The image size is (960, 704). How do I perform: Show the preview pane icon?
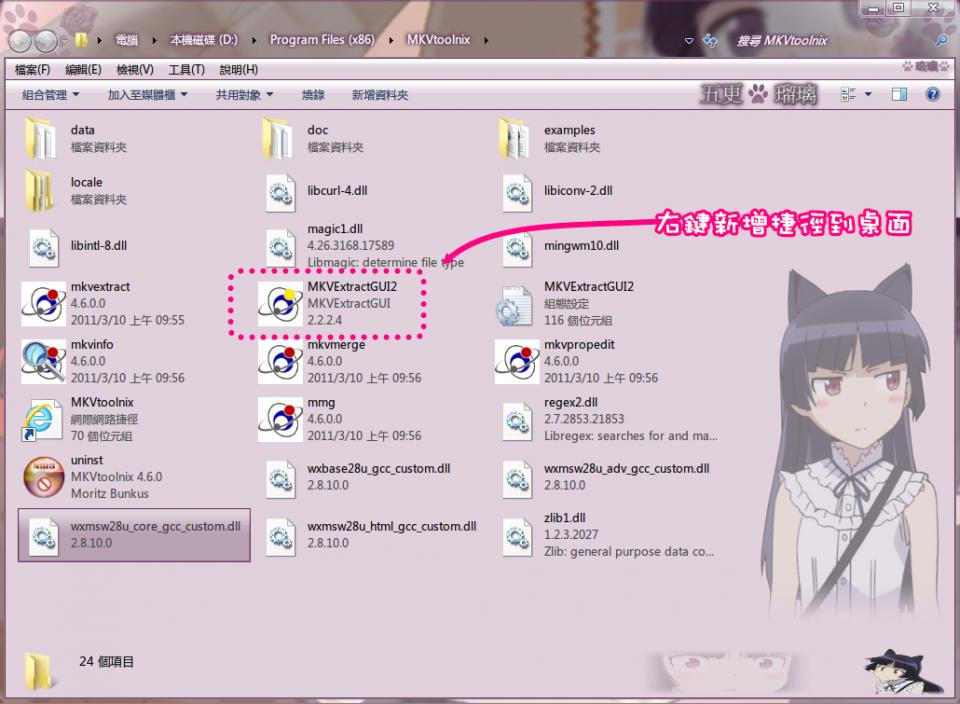click(x=898, y=93)
